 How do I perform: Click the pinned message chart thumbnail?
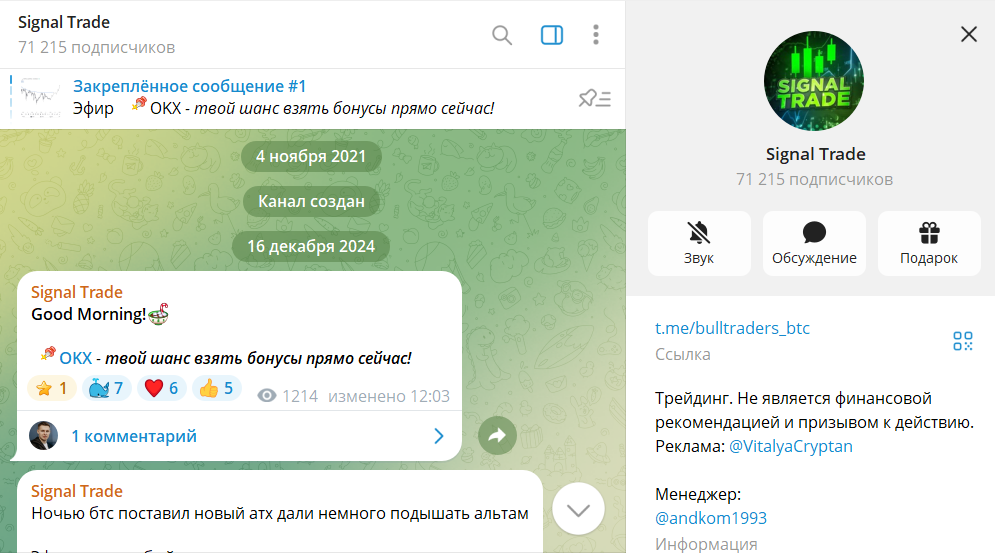(40, 98)
